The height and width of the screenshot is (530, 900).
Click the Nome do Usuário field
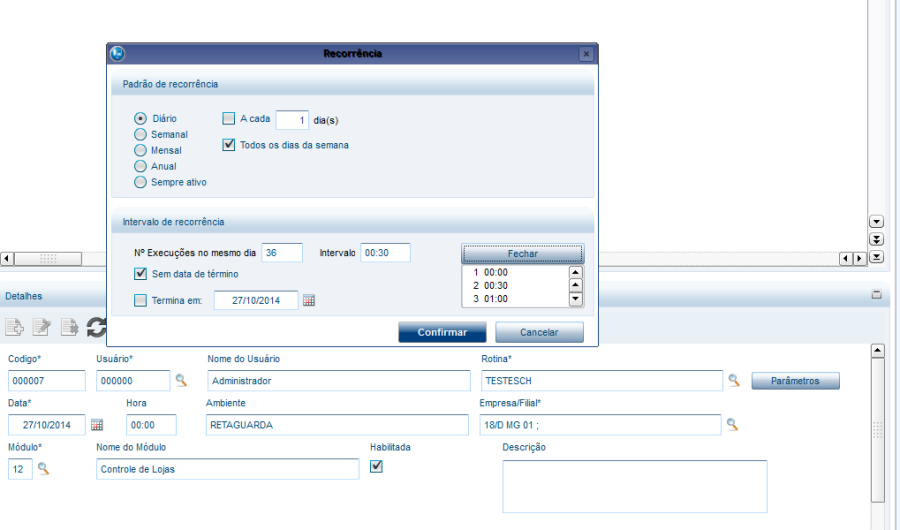point(339,381)
